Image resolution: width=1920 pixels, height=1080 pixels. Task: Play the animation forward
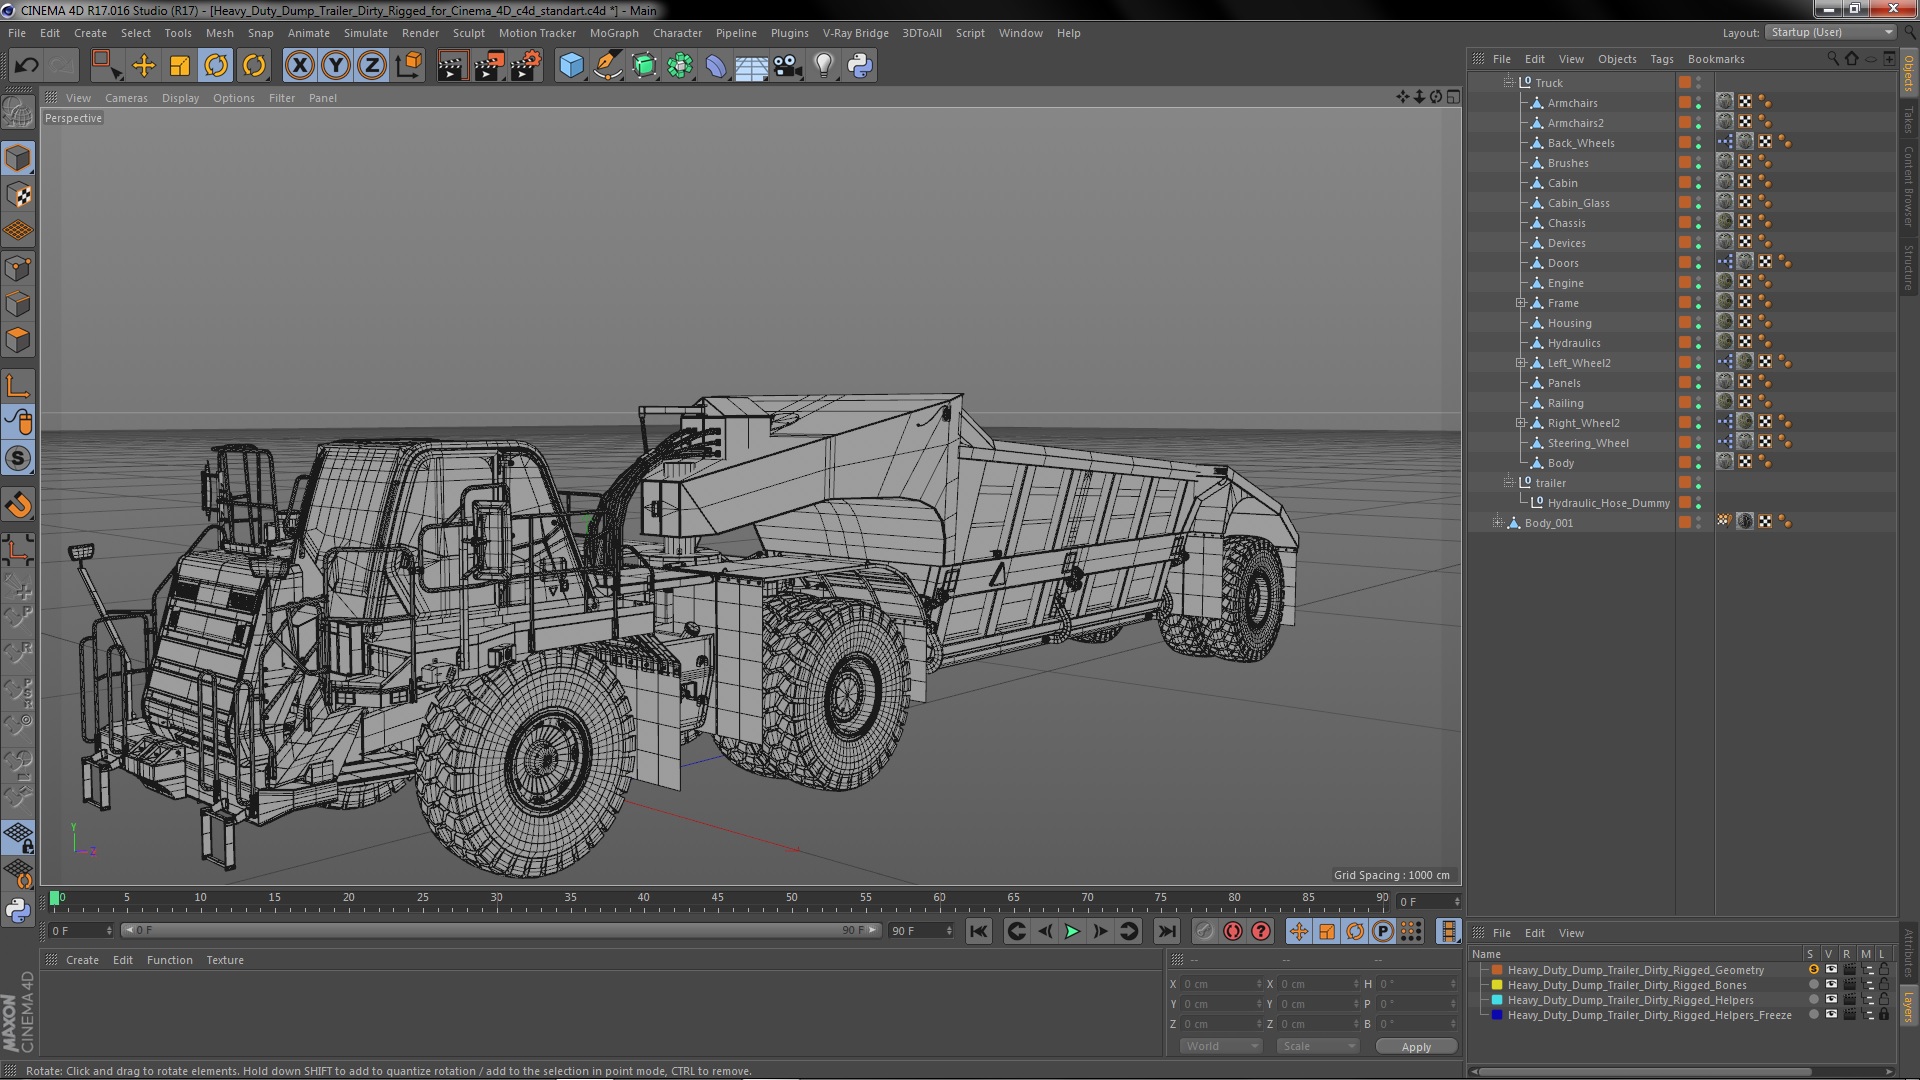point(1072,932)
